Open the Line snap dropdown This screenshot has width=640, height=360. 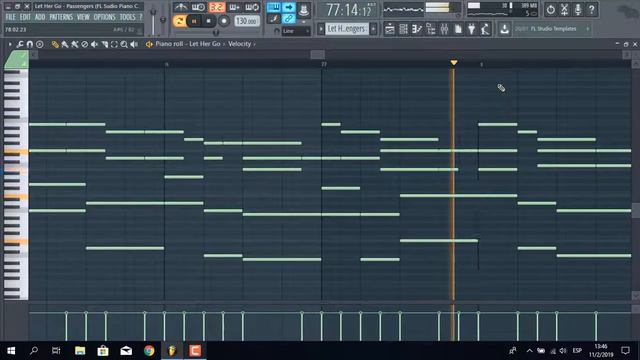[296, 31]
